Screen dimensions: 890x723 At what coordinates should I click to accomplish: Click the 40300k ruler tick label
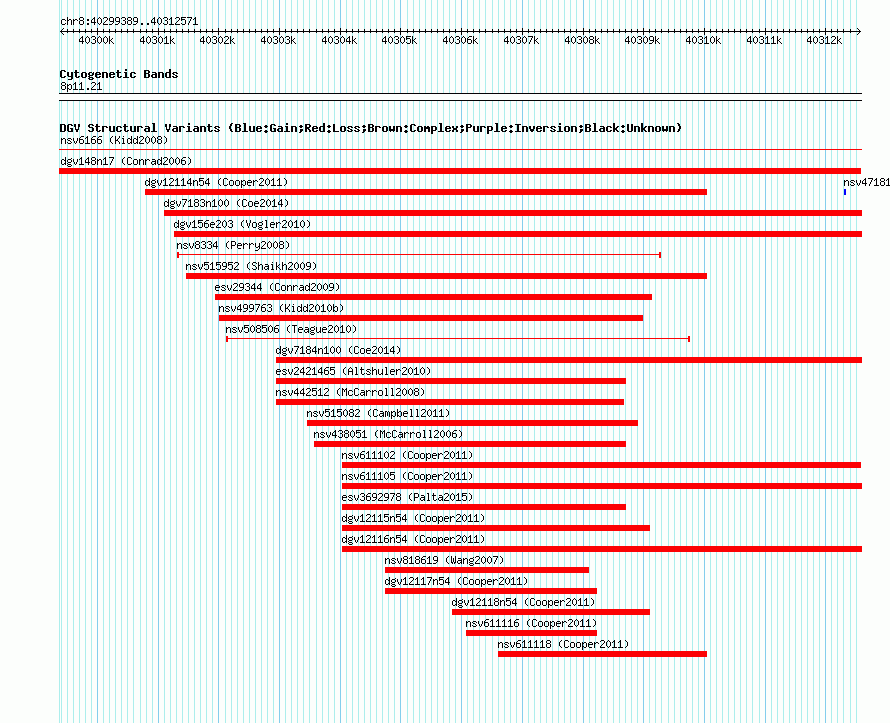pyautogui.click(x=96, y=40)
